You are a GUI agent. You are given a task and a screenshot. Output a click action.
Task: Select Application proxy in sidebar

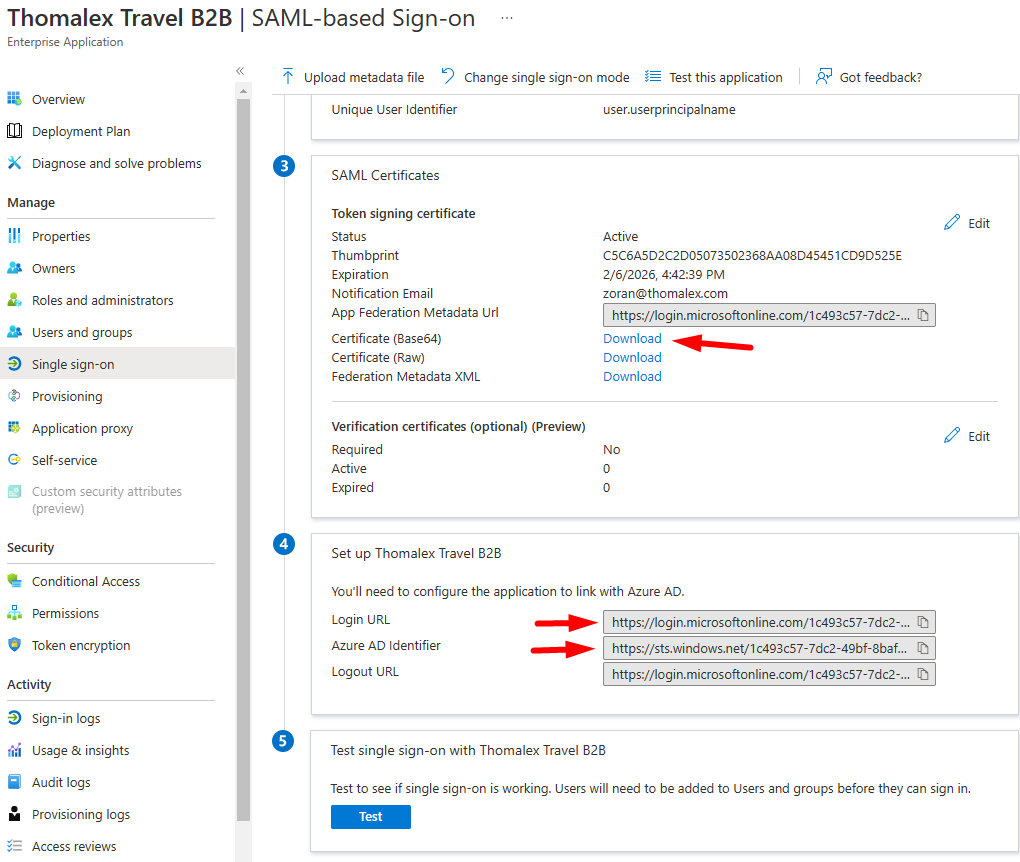pos(82,428)
